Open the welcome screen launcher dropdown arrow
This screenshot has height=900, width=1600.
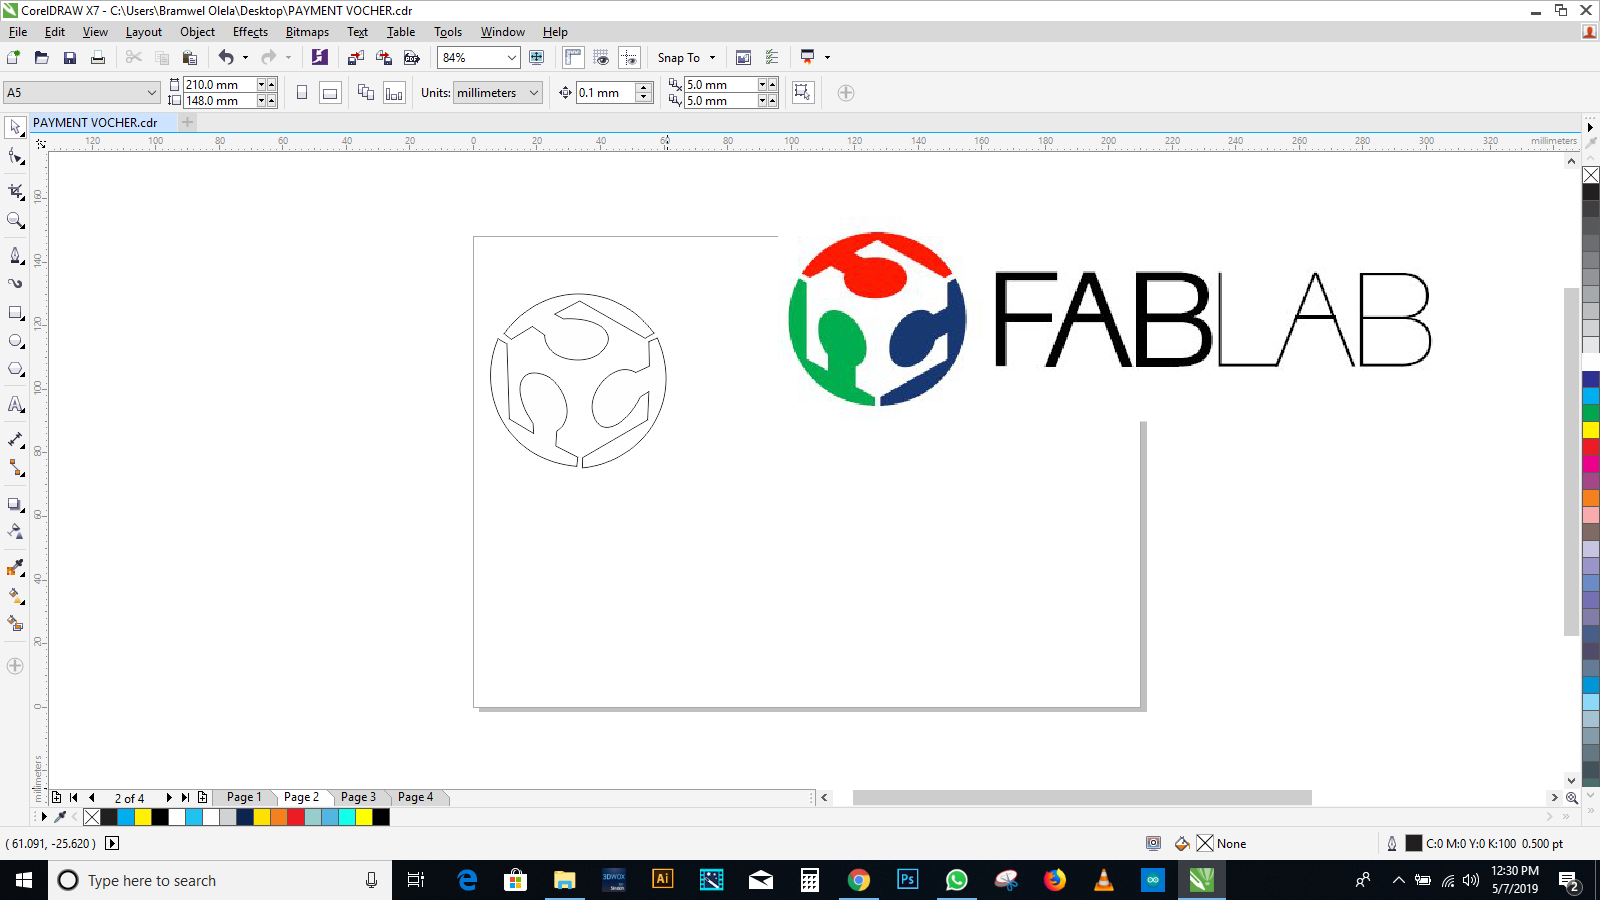[827, 58]
